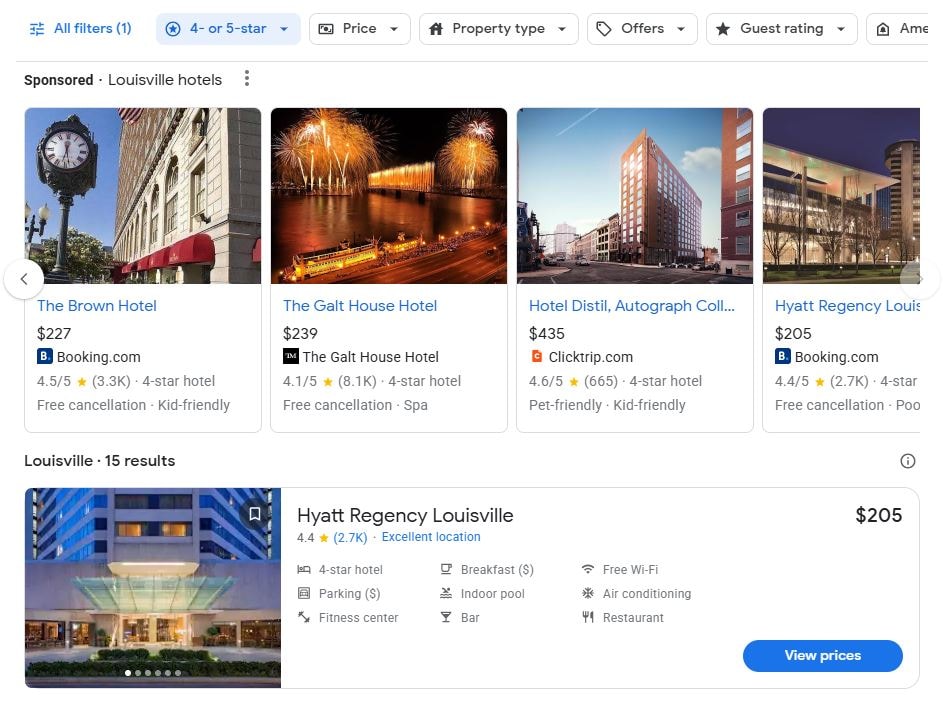Click the Indoor pool swimmer icon

click(x=446, y=593)
